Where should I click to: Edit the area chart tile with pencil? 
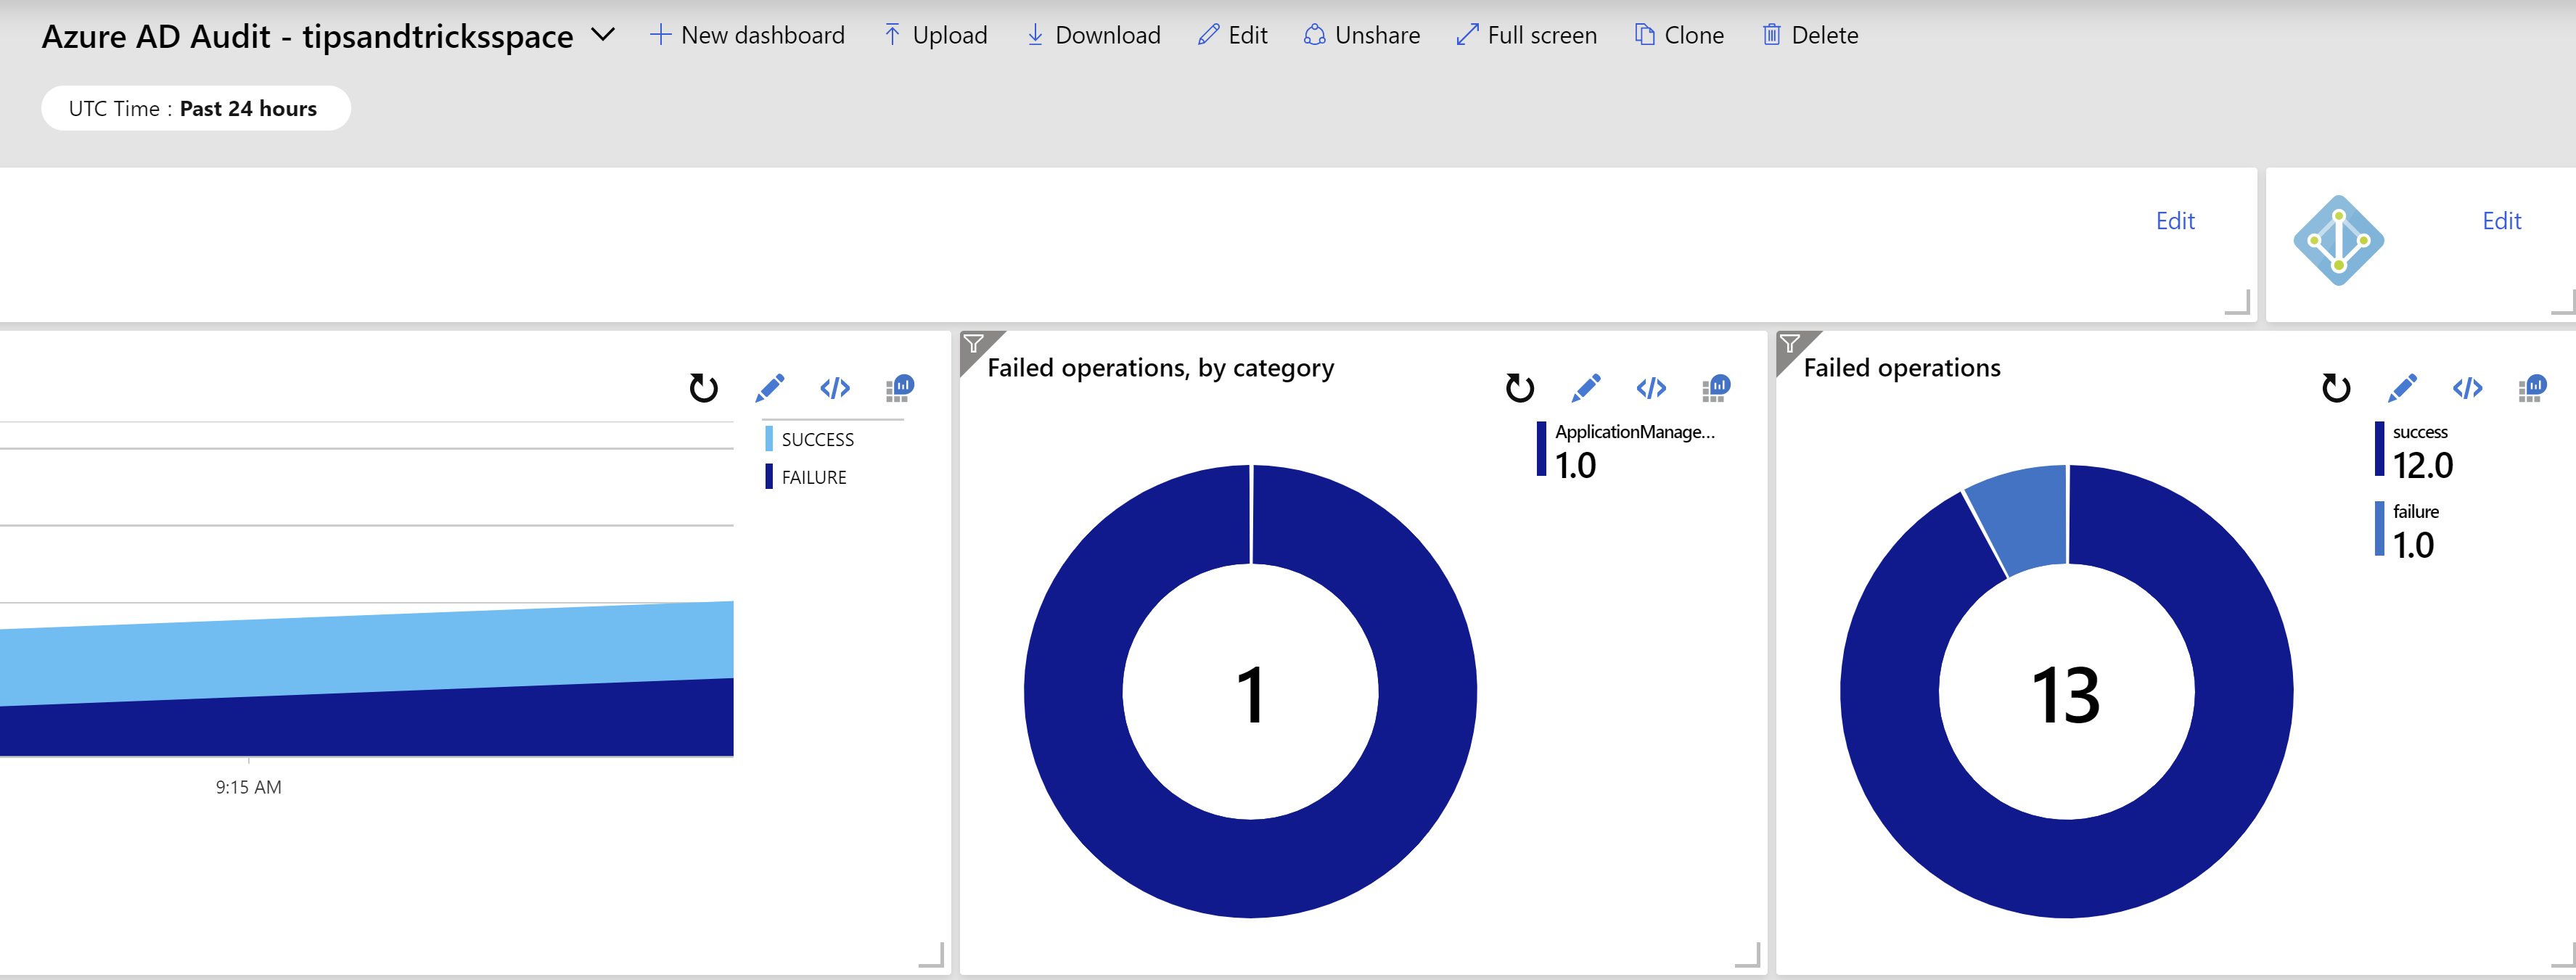[770, 388]
